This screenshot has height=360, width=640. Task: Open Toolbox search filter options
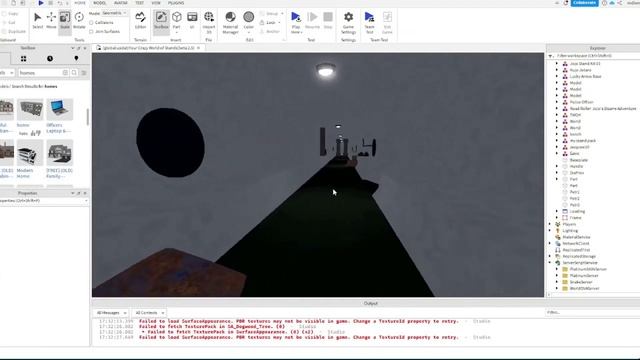click(84, 73)
